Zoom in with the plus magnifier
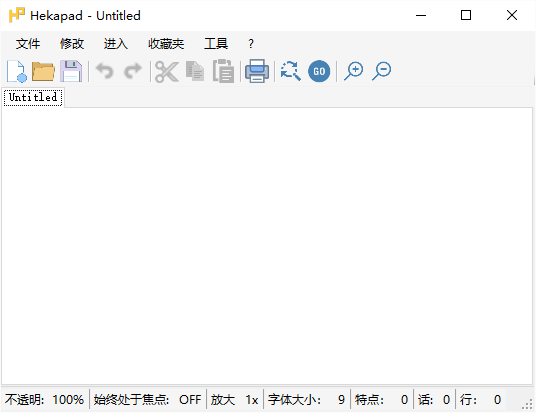536x413 pixels. click(x=353, y=71)
